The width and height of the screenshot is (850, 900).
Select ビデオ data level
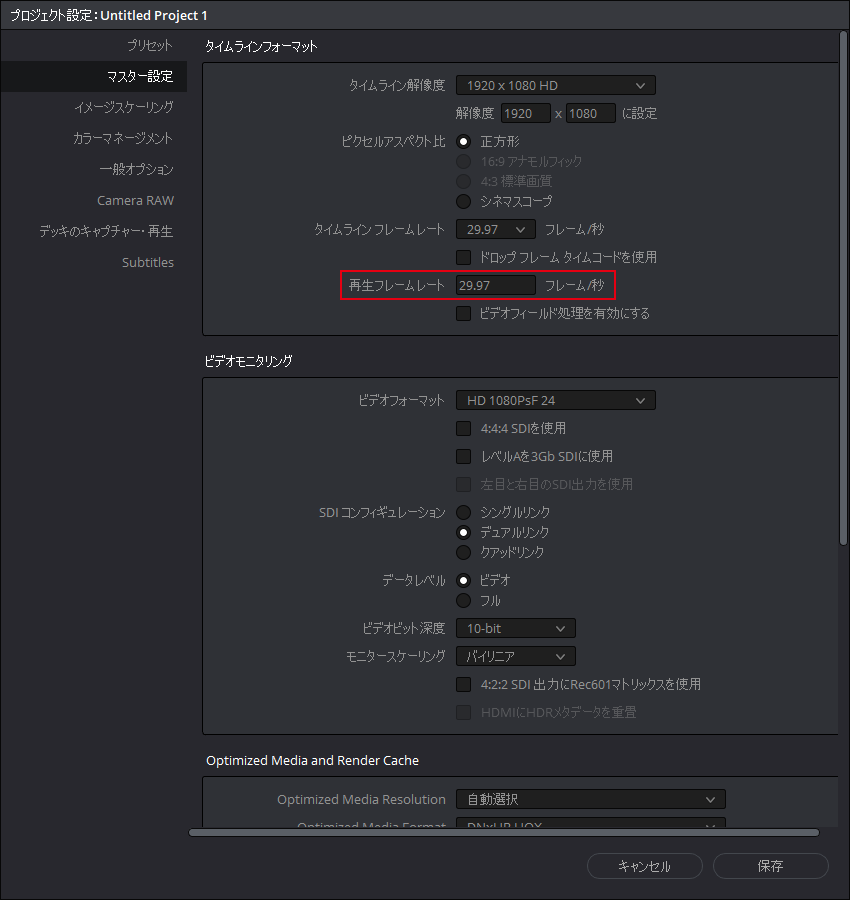463,581
